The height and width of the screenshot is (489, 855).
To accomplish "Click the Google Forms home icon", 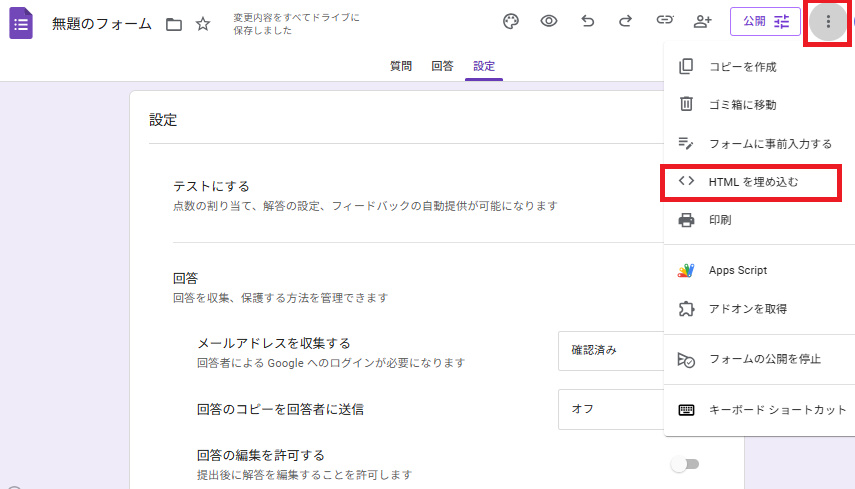I will [x=22, y=23].
